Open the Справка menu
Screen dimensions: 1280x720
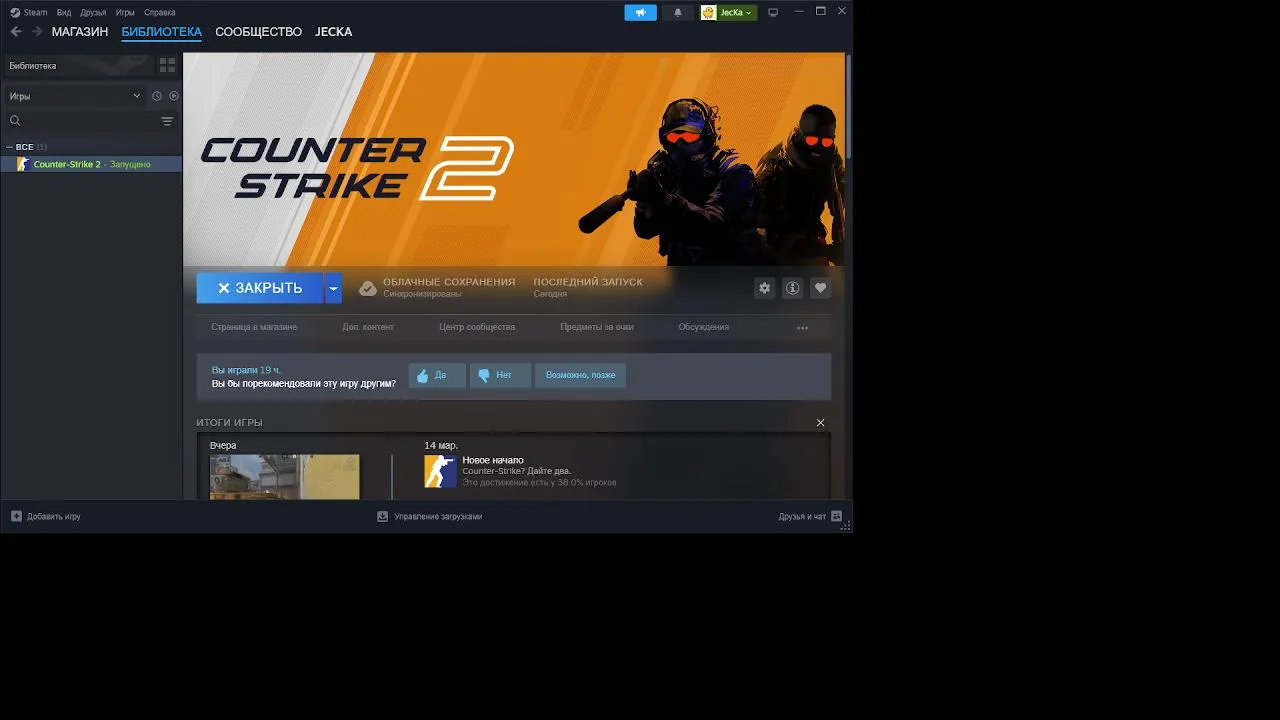point(160,12)
